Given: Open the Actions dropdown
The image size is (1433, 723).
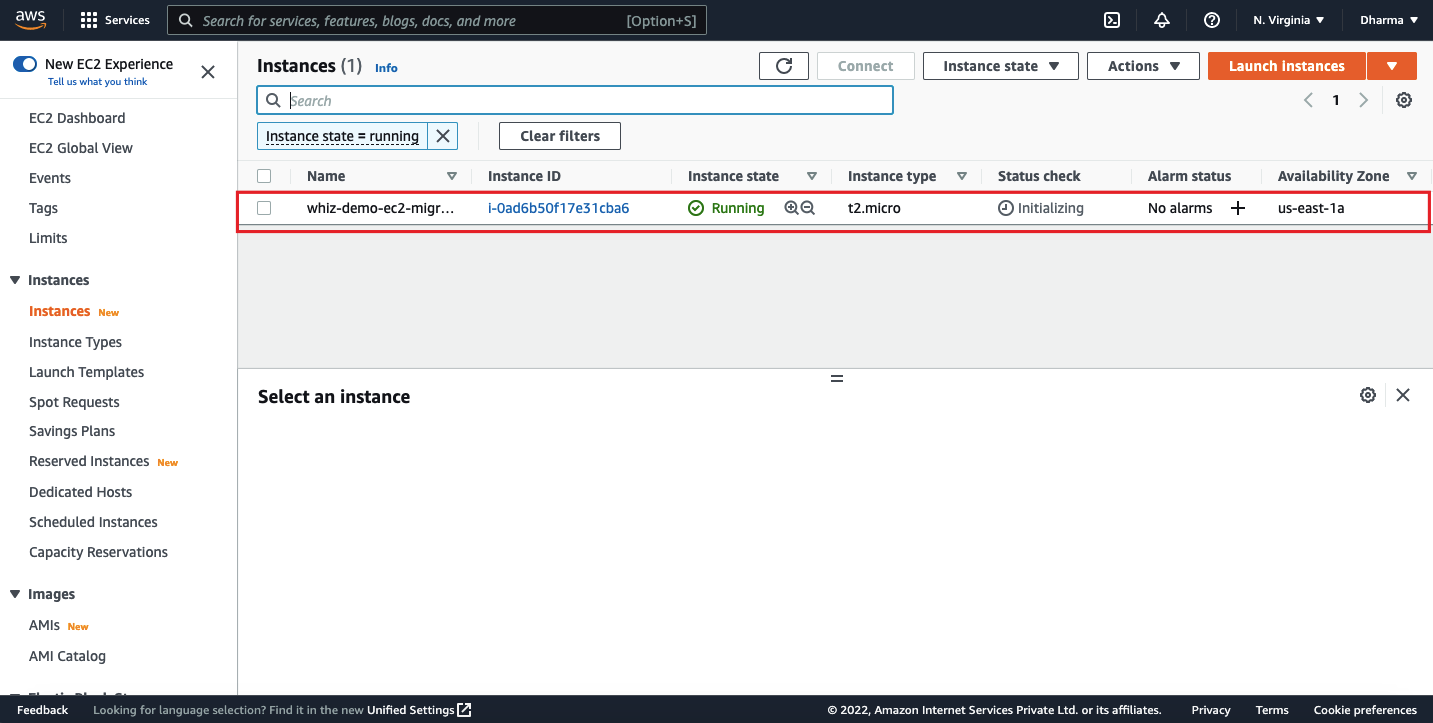Looking at the screenshot, I should (x=1142, y=66).
